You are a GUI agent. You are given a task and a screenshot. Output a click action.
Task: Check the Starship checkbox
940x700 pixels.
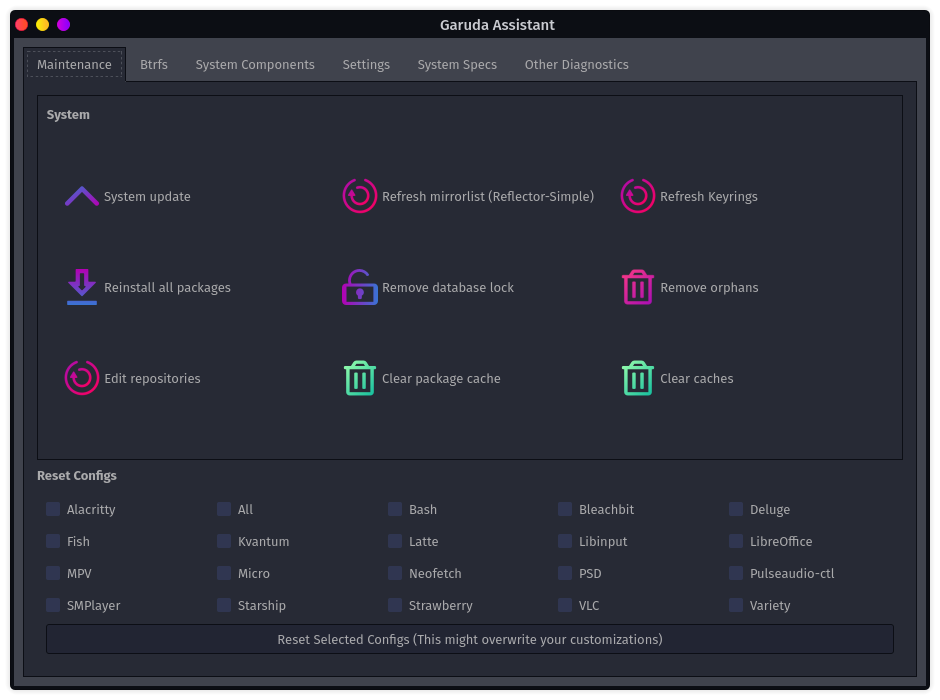pyautogui.click(x=223, y=605)
